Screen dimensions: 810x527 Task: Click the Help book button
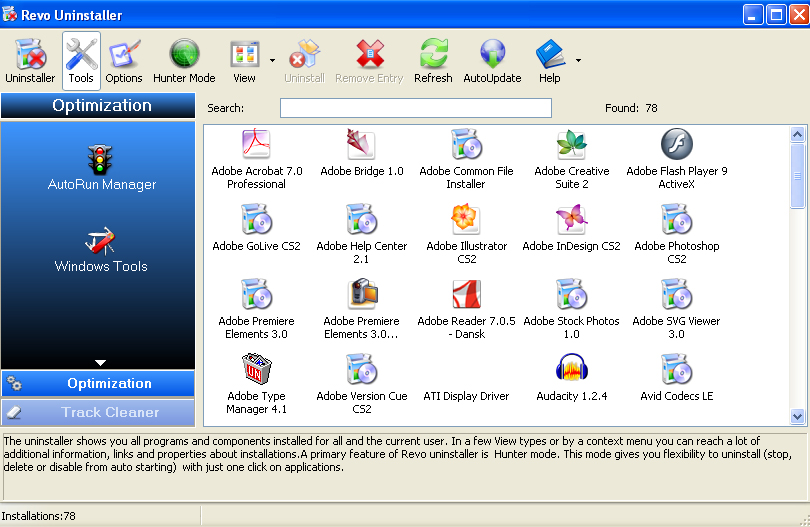[x=549, y=61]
